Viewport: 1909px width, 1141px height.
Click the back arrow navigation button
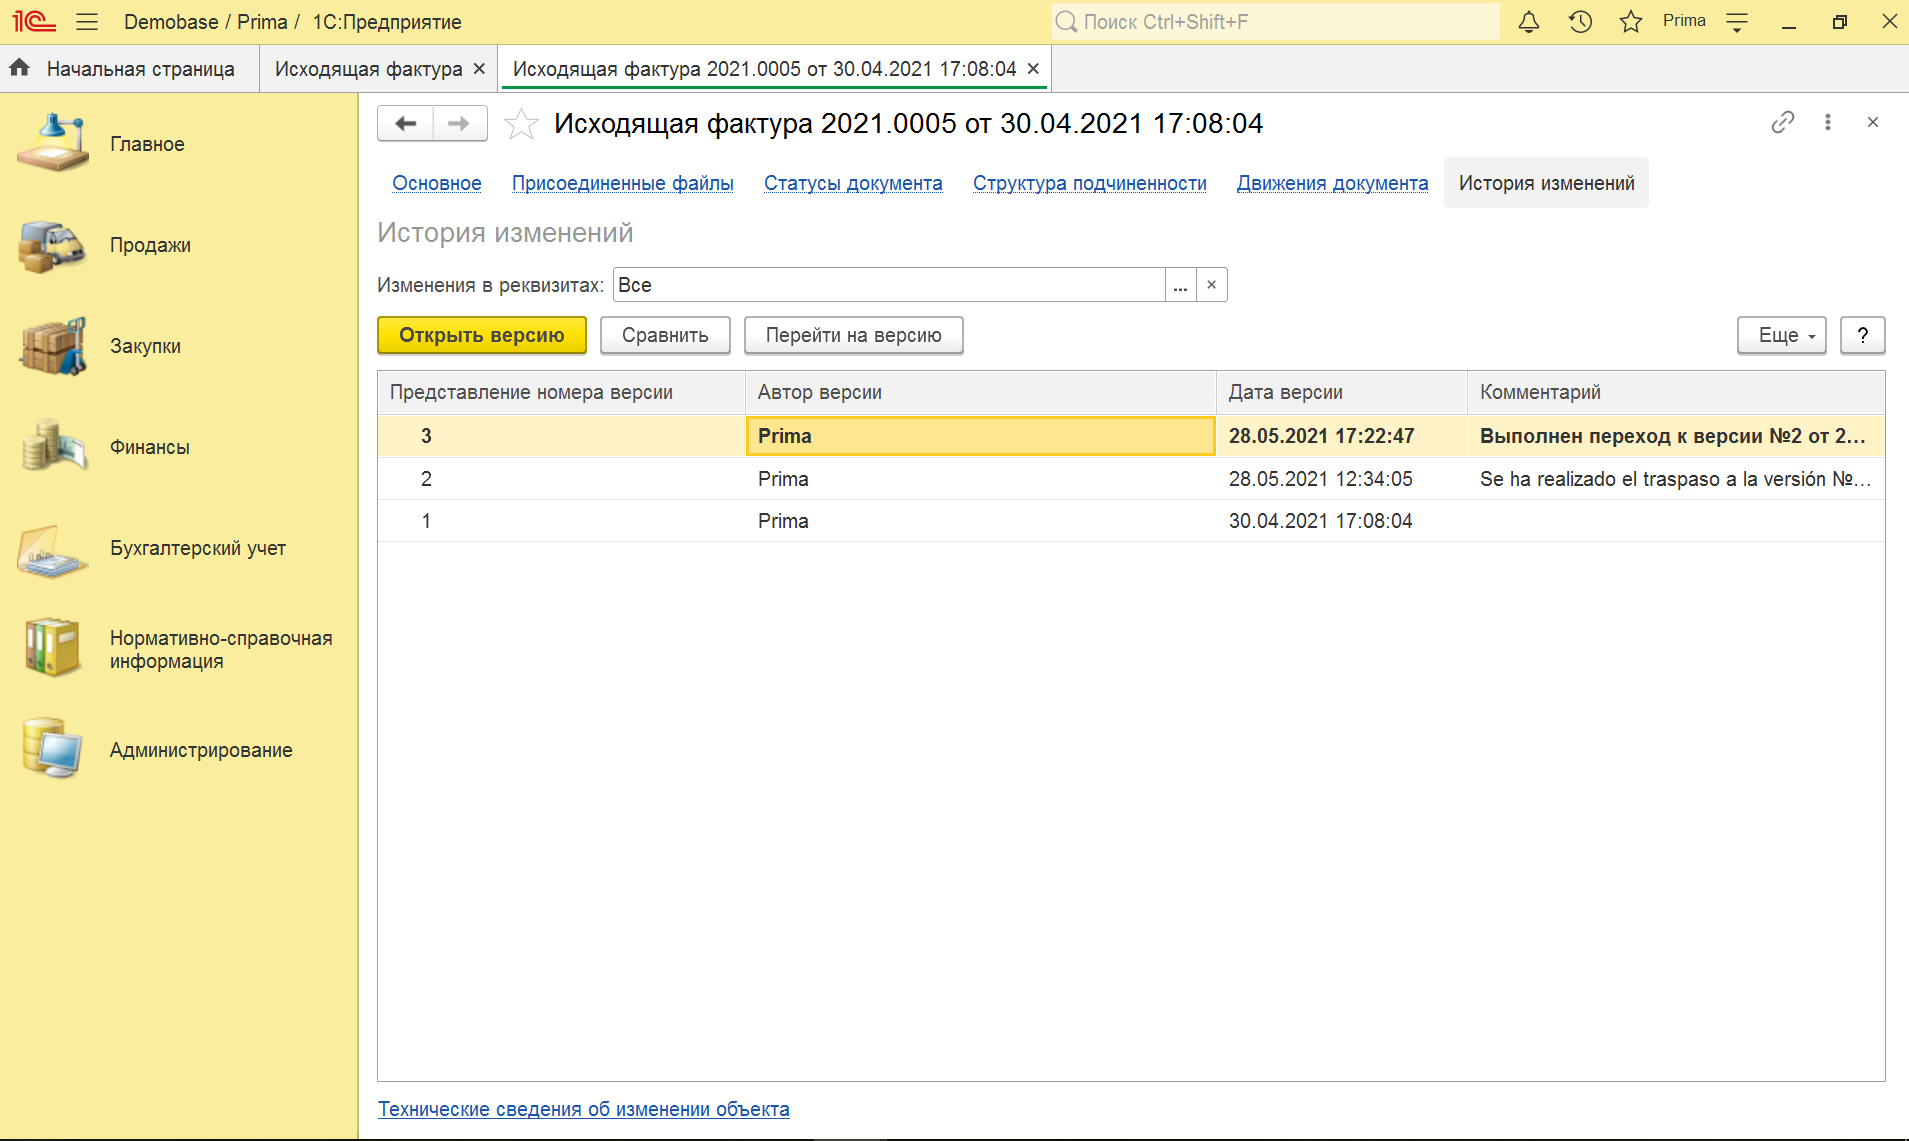[405, 123]
